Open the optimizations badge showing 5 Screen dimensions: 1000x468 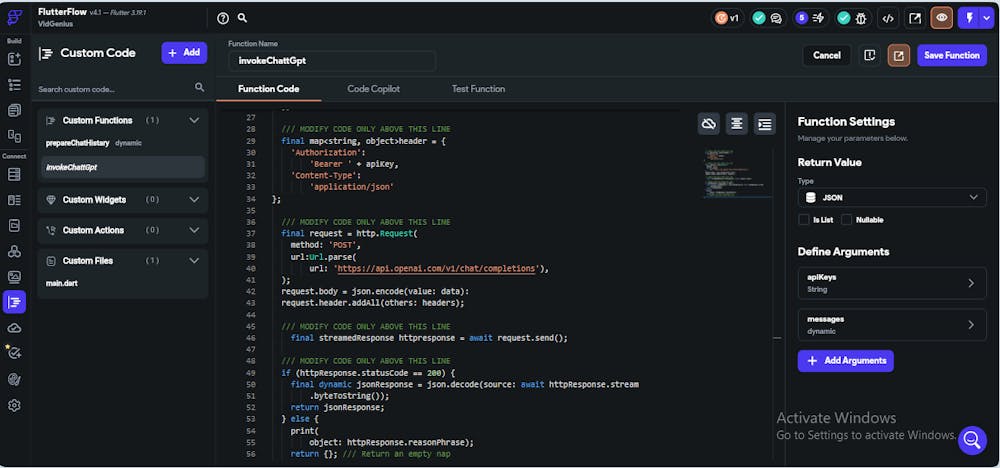809,18
